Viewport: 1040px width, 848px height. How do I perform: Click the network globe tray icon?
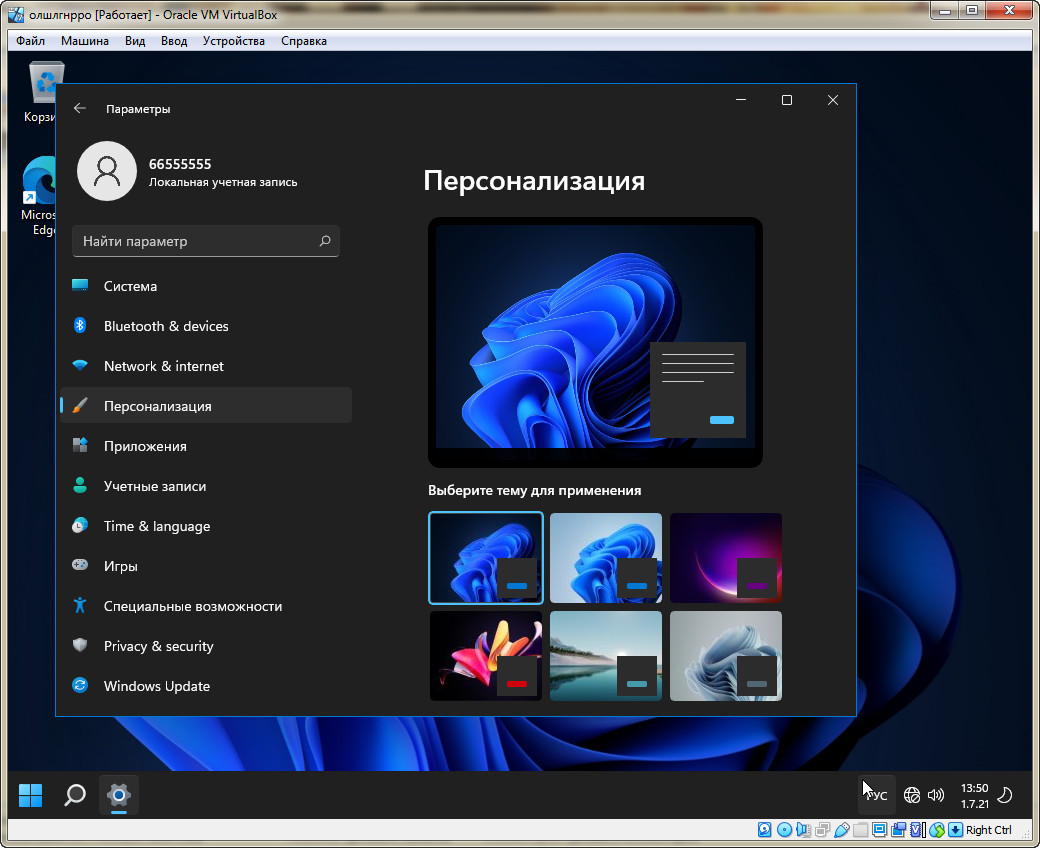(911, 796)
